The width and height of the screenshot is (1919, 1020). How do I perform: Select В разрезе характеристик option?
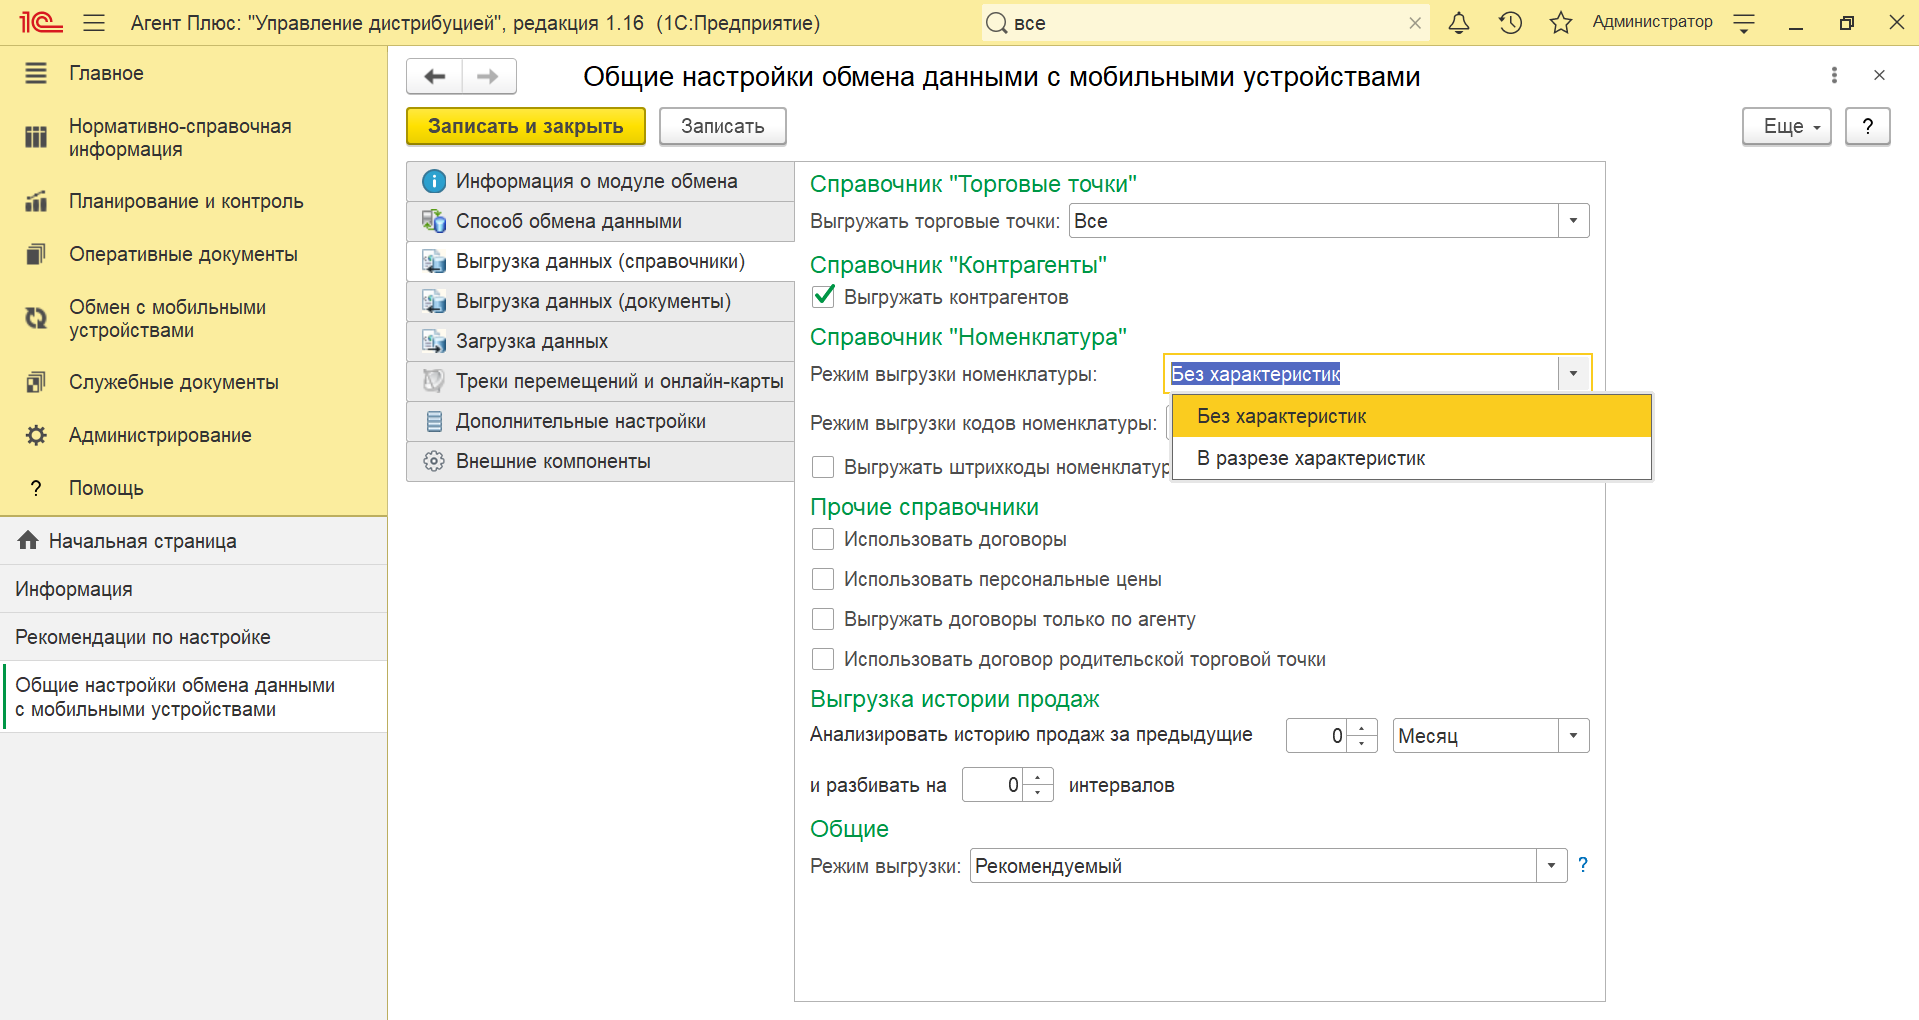click(x=1310, y=459)
